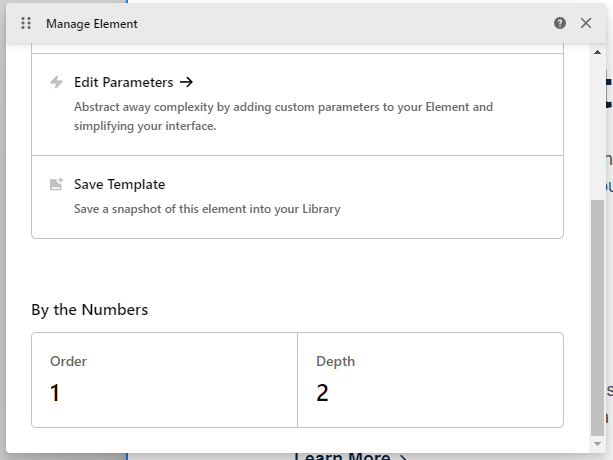Click the scrollbar track above the thumb
This screenshot has height=460, width=613.
[x=597, y=120]
